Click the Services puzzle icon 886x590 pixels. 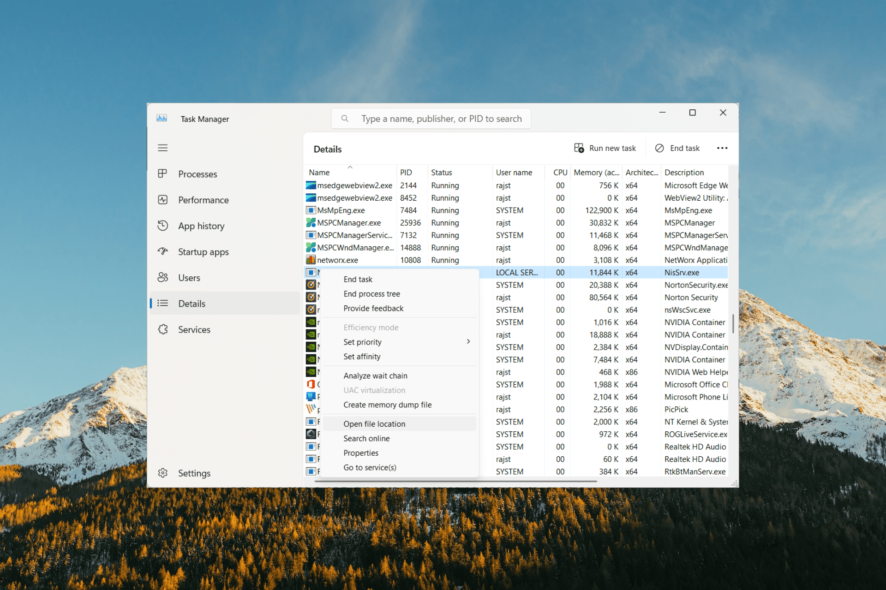point(163,330)
